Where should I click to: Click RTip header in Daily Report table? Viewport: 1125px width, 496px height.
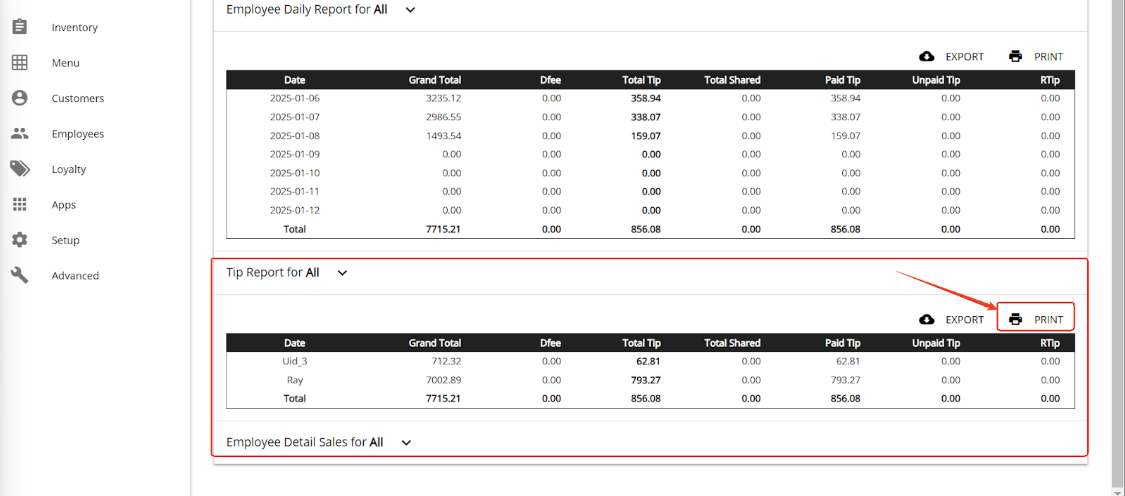[x=1050, y=80]
